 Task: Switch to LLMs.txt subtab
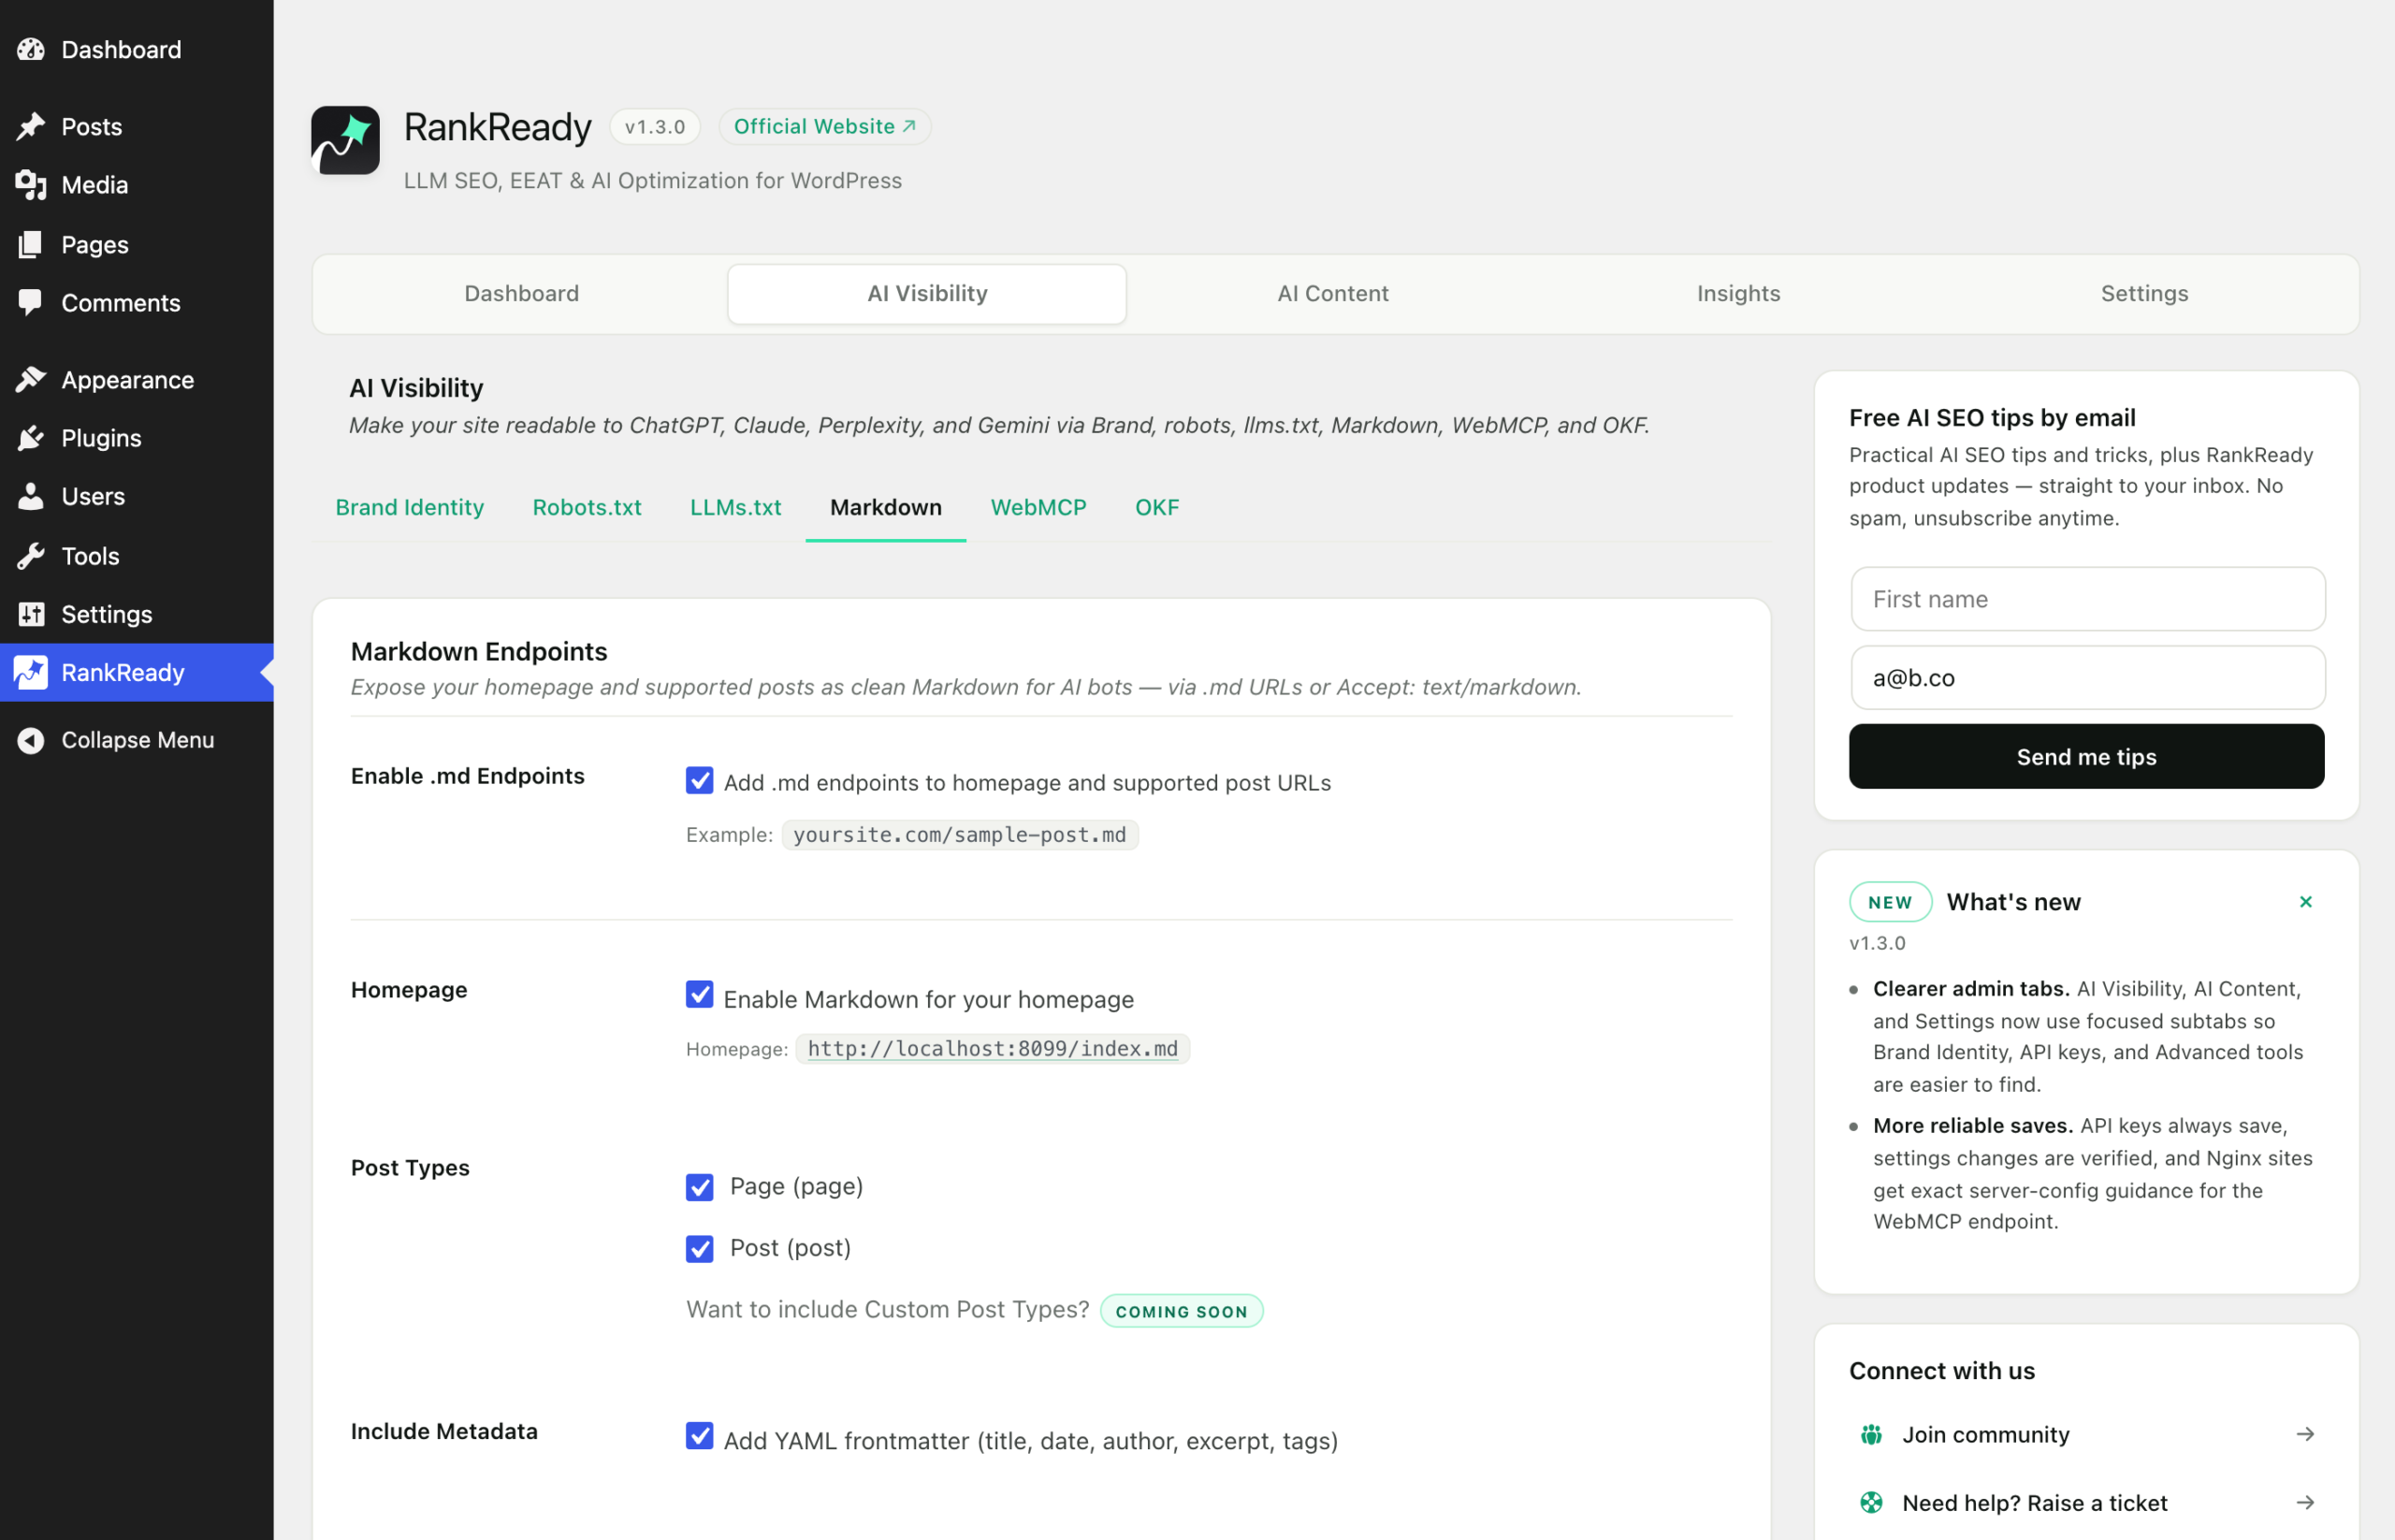pyautogui.click(x=735, y=508)
